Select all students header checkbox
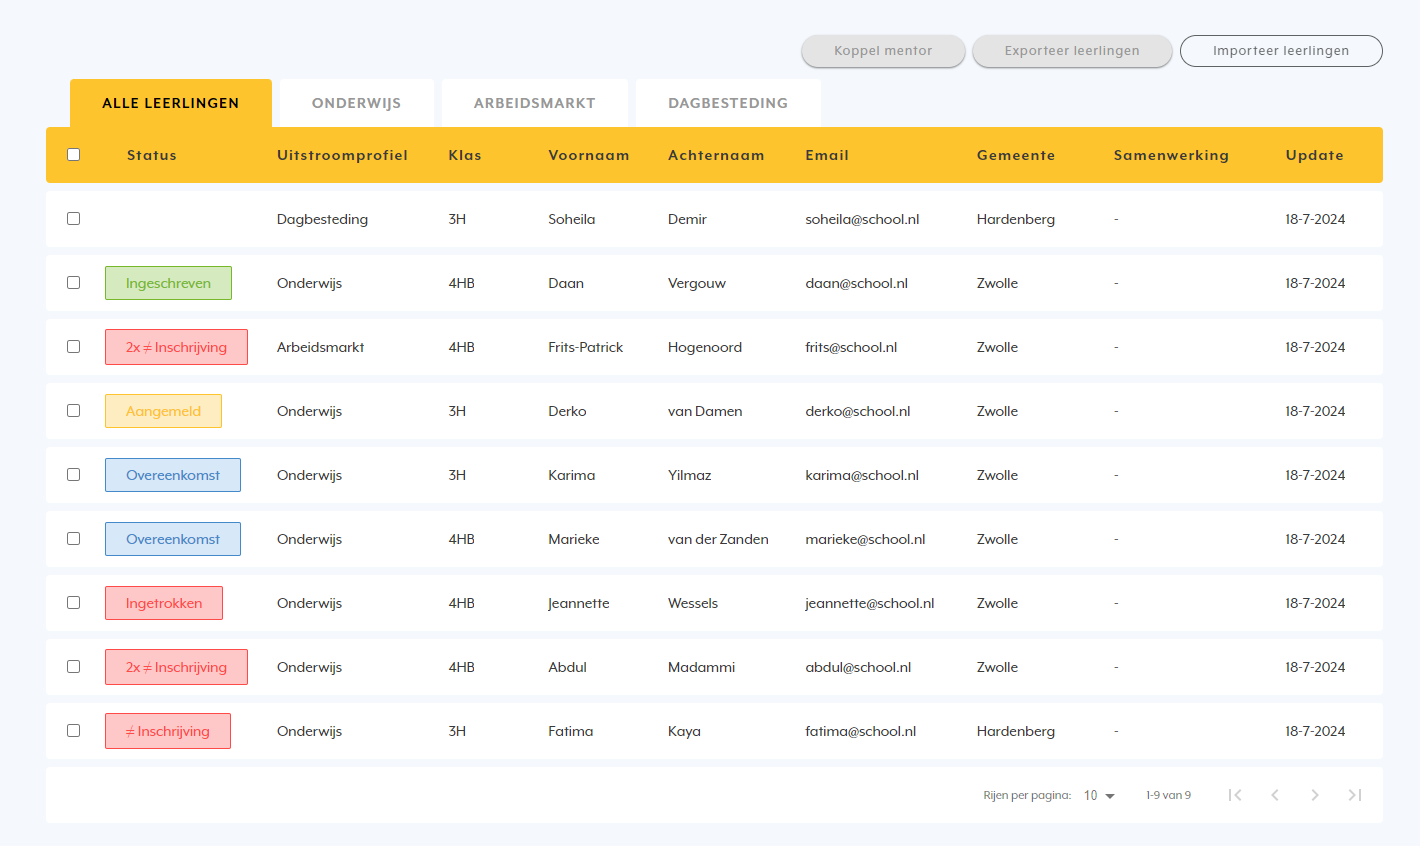 click(73, 155)
